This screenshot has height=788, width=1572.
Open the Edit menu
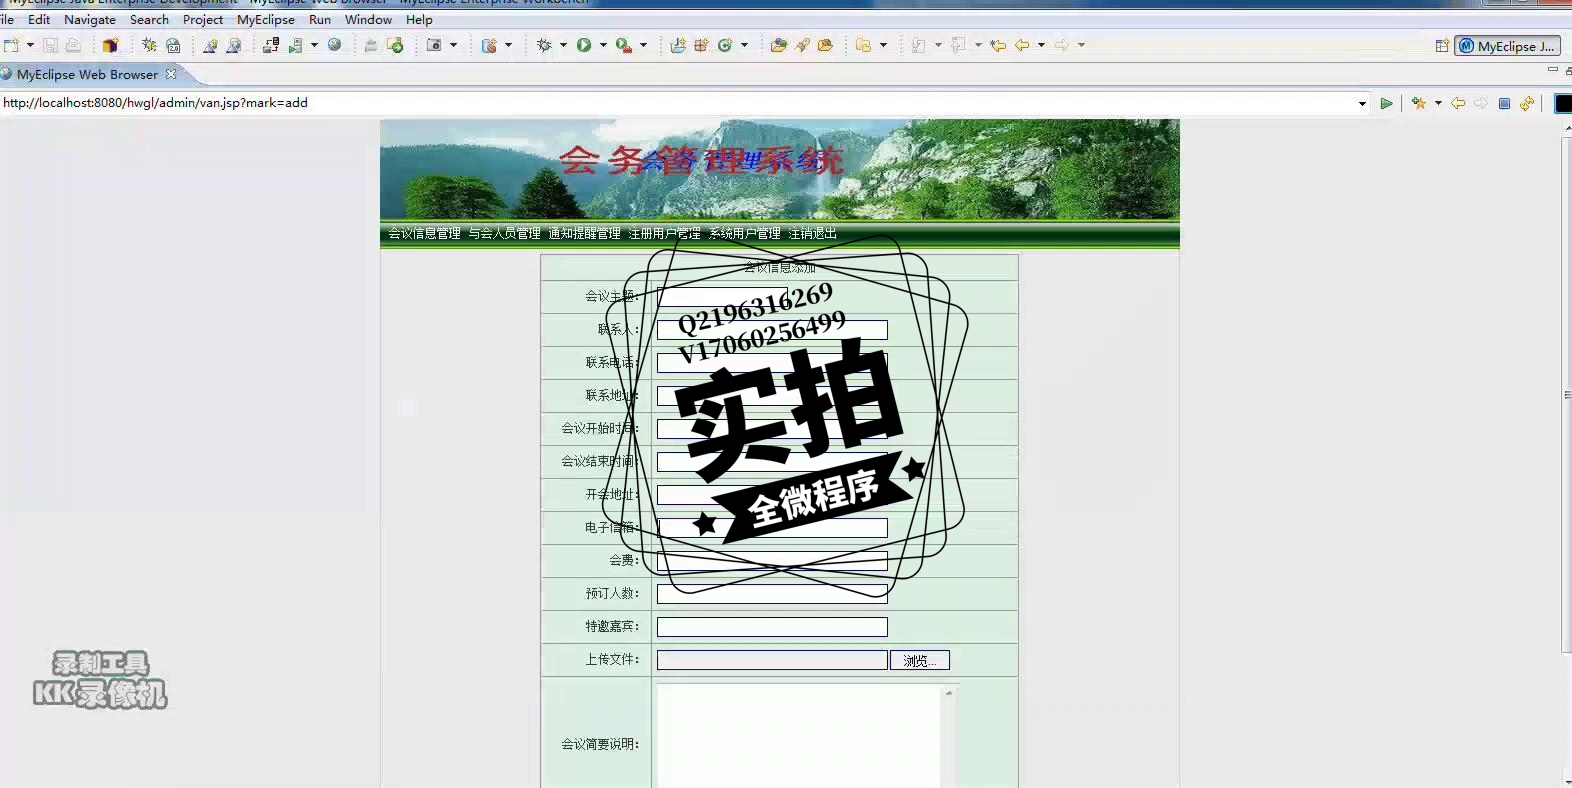[x=39, y=20]
